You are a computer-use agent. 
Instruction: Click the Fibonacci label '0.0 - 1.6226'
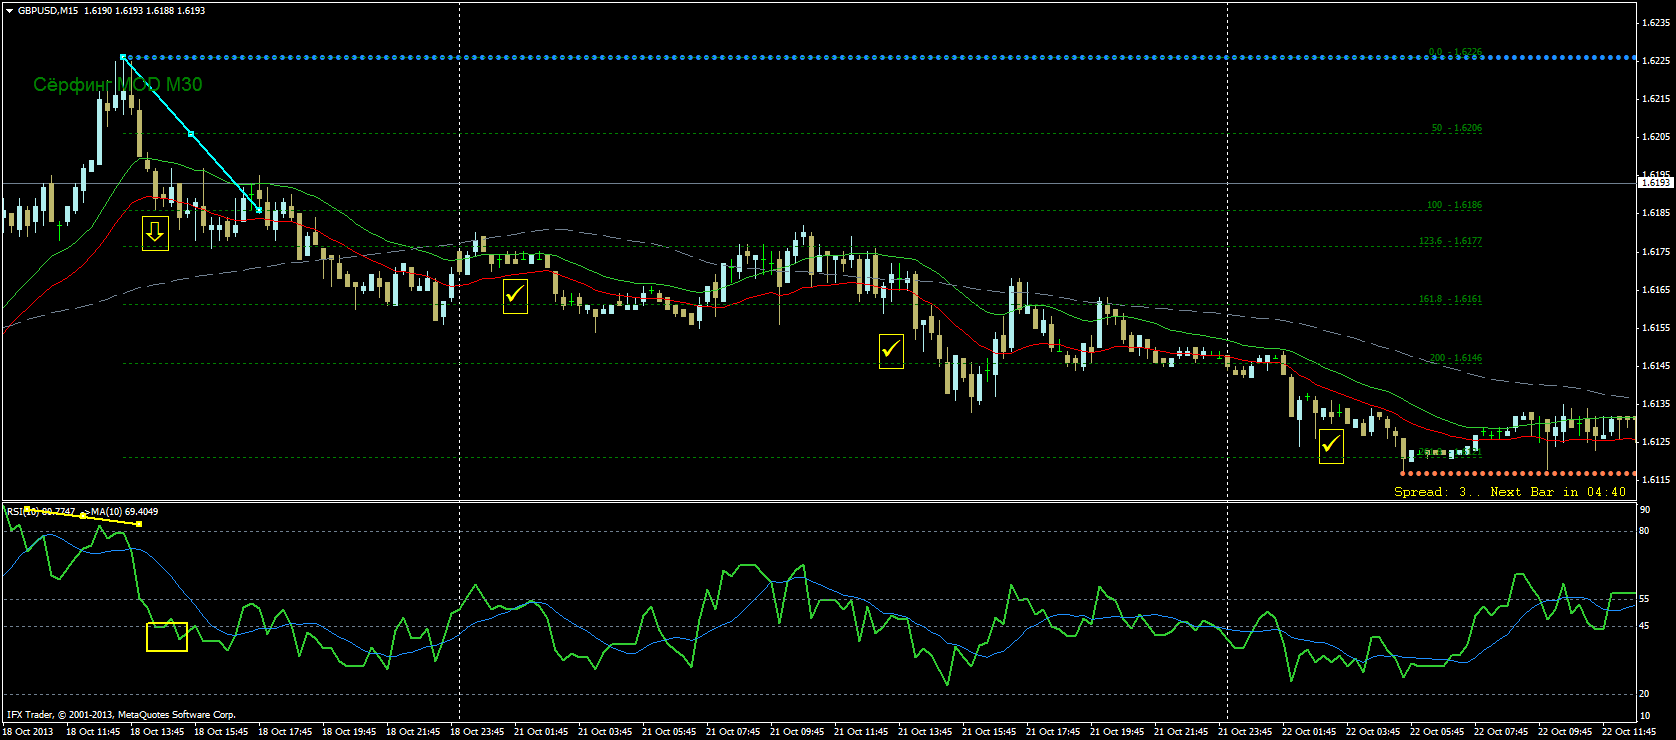click(1455, 52)
